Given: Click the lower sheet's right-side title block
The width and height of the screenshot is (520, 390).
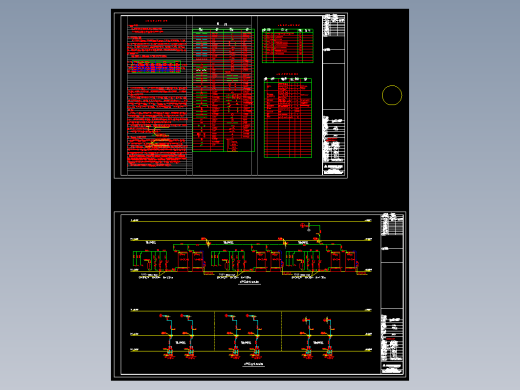Looking at the screenshot, I should click(x=392, y=293).
